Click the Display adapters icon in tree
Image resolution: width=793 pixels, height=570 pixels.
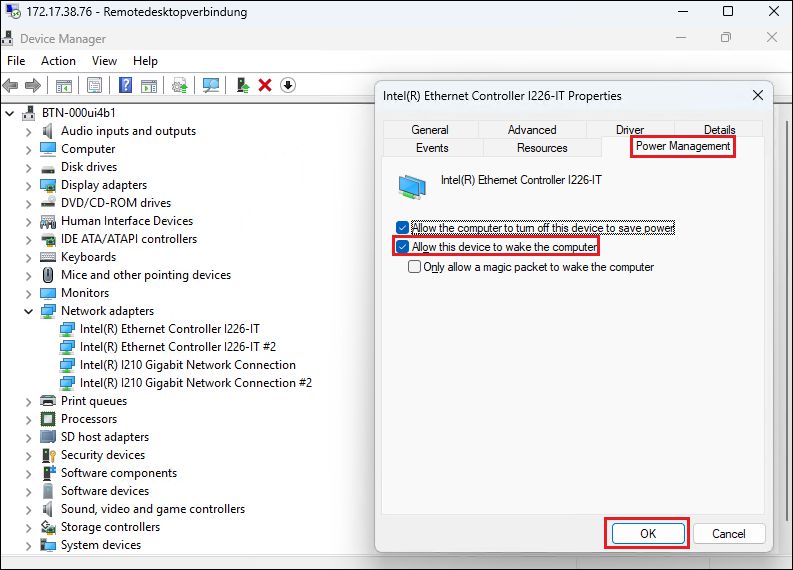point(48,186)
